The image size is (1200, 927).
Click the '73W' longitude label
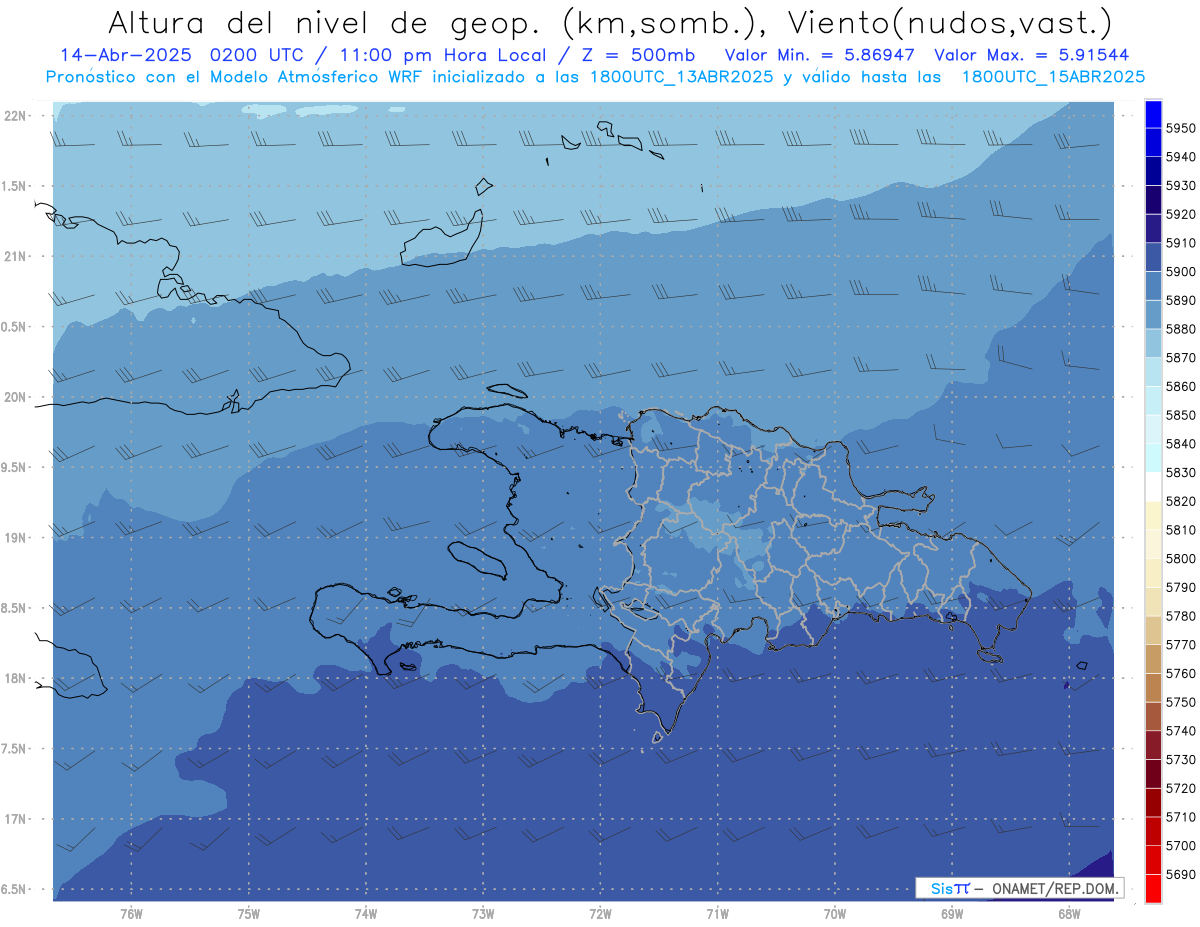483,914
